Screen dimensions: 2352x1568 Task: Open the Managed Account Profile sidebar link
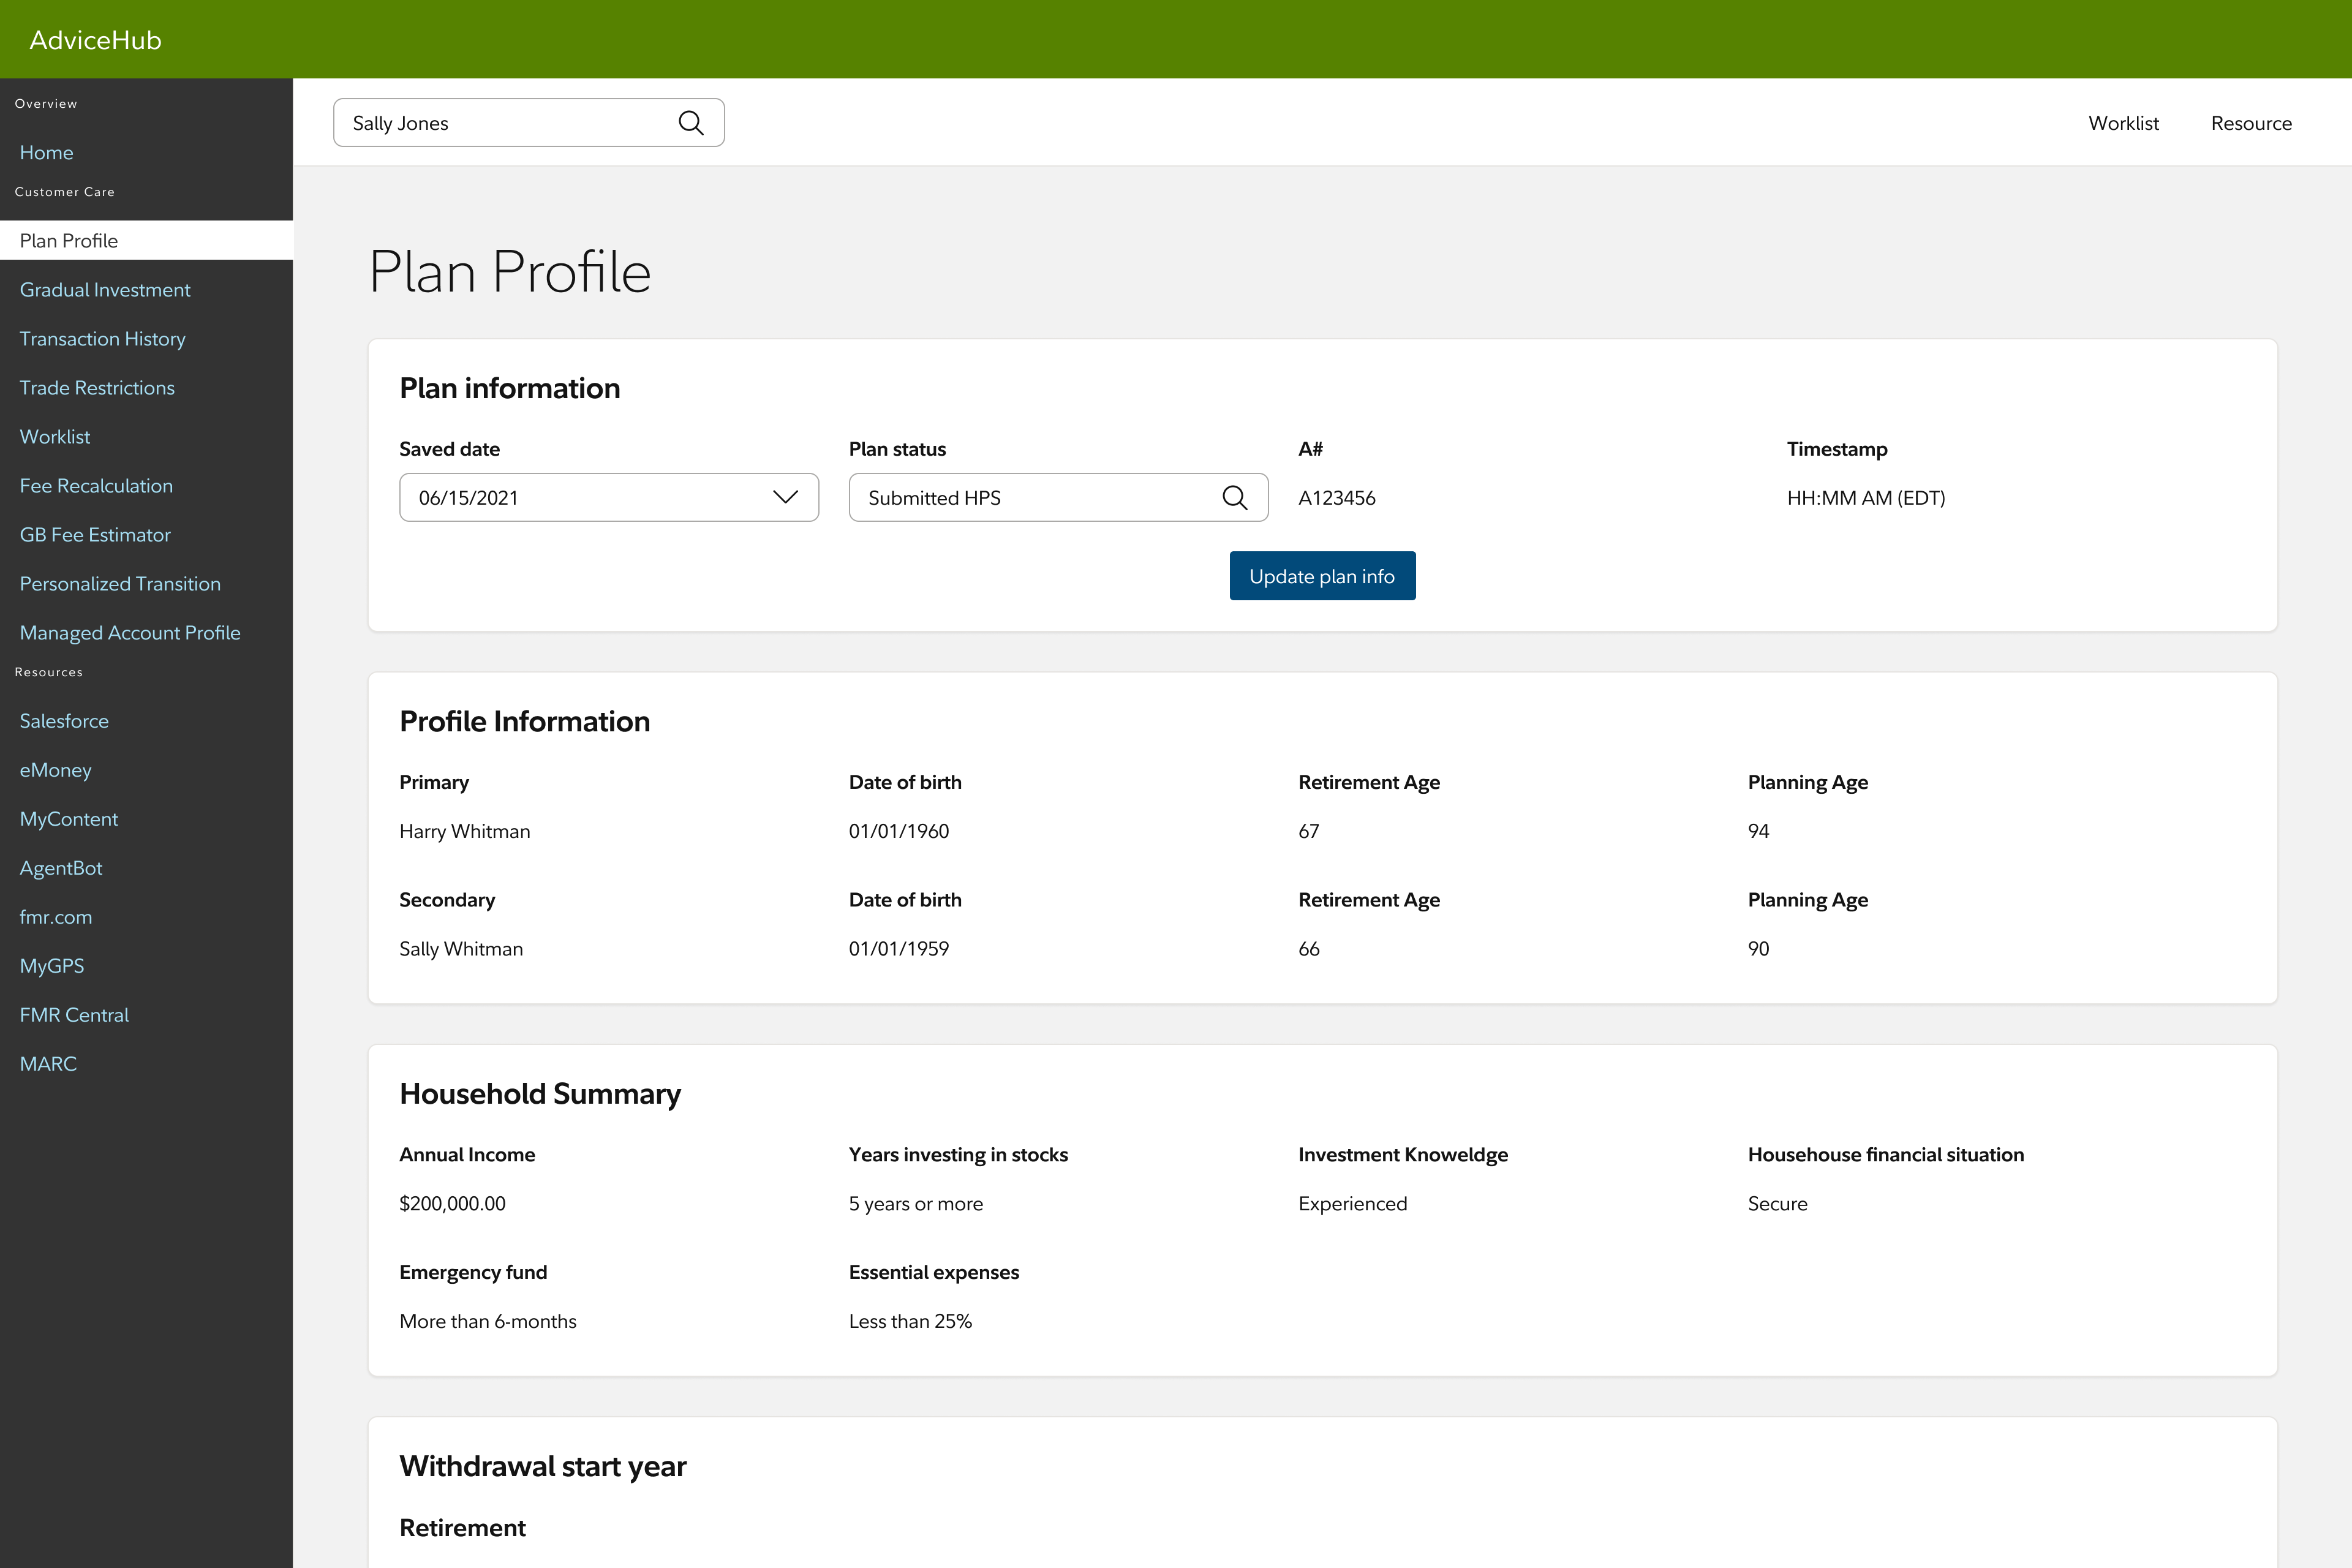click(130, 633)
